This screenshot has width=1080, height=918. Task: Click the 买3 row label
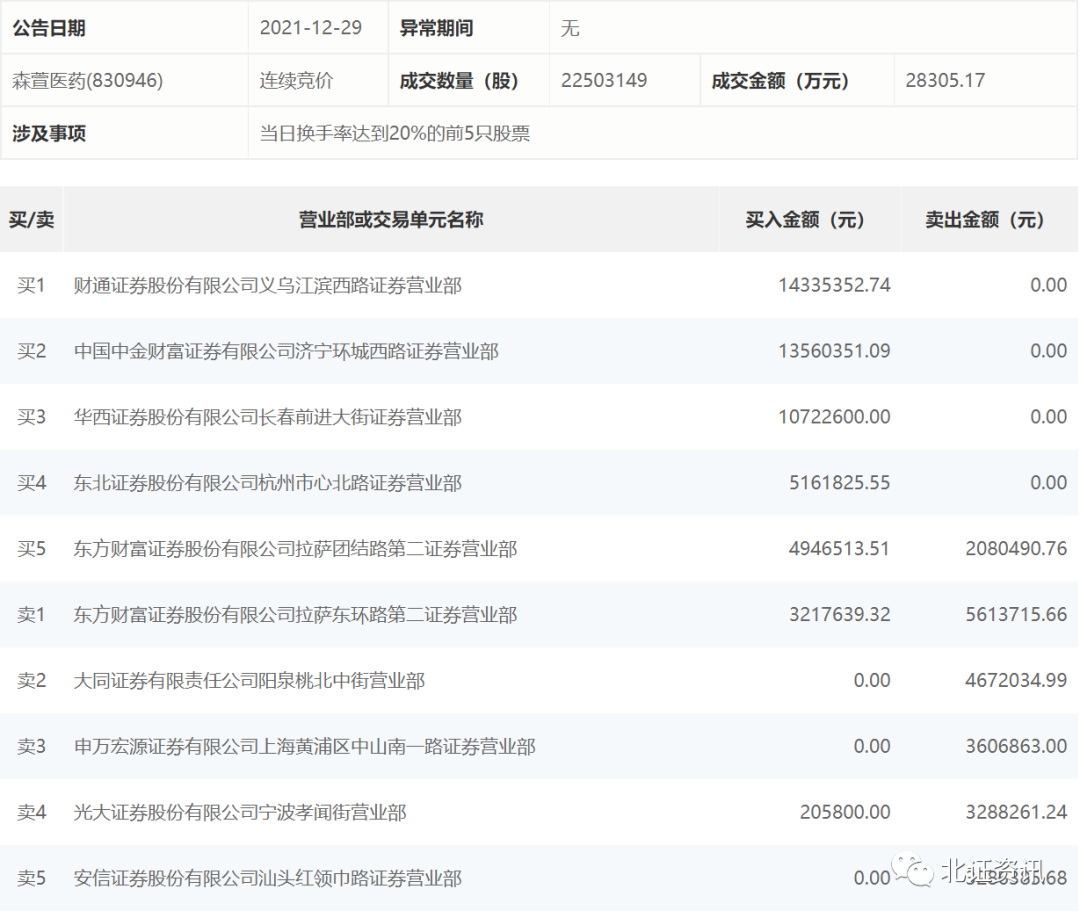[32, 417]
